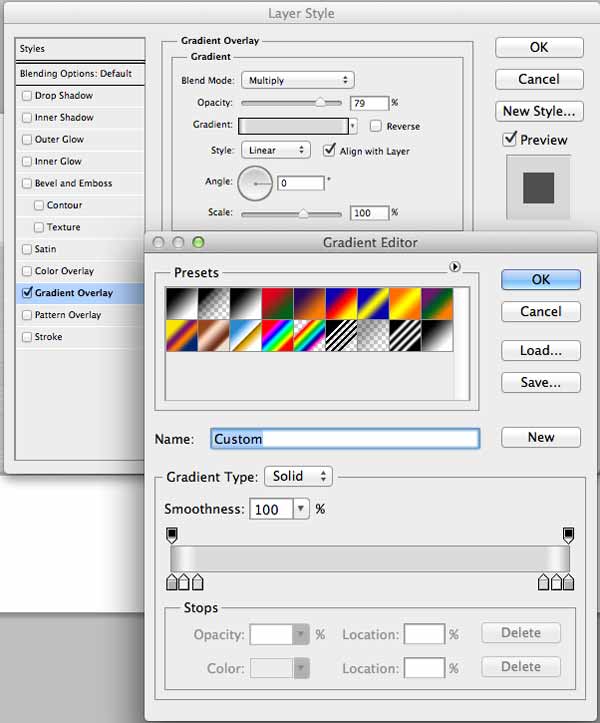Viewport: 600px width, 723px height.
Task: Click the New gradient button
Action: (541, 437)
